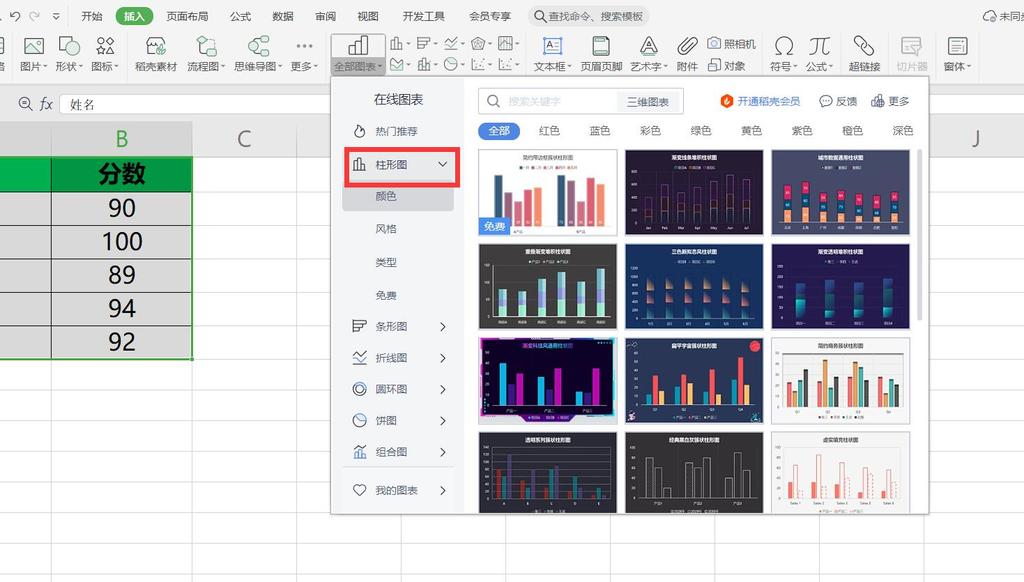The width and height of the screenshot is (1024, 582).
Task: Click the chart gallery vertical scrollbar
Action: [920, 235]
